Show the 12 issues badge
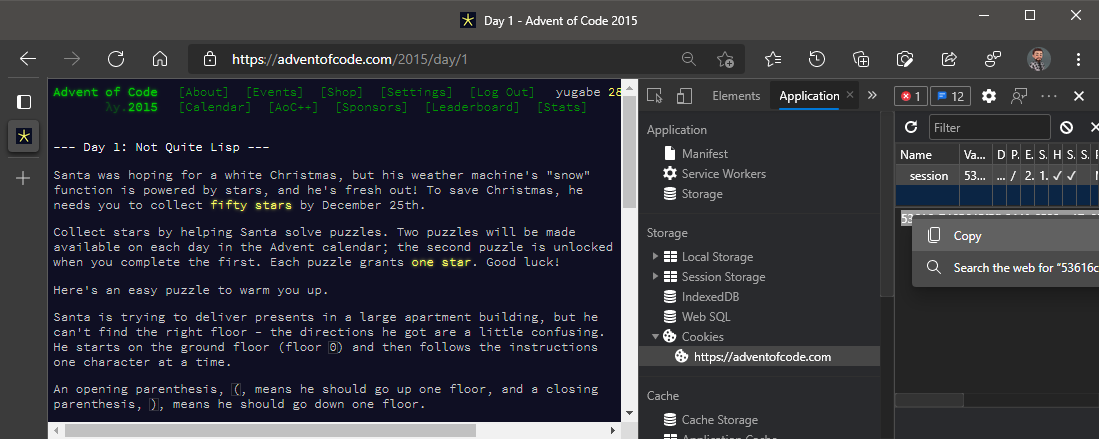 tap(950, 96)
